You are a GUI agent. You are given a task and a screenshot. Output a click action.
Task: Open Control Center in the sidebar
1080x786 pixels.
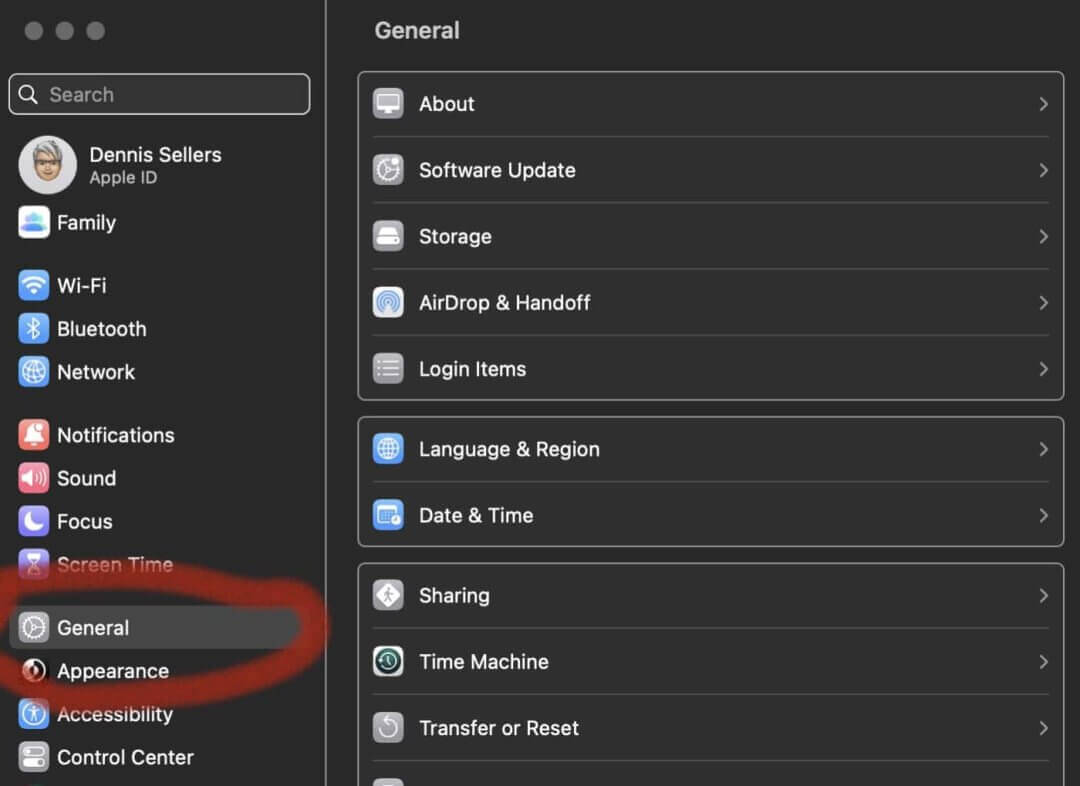click(125, 757)
